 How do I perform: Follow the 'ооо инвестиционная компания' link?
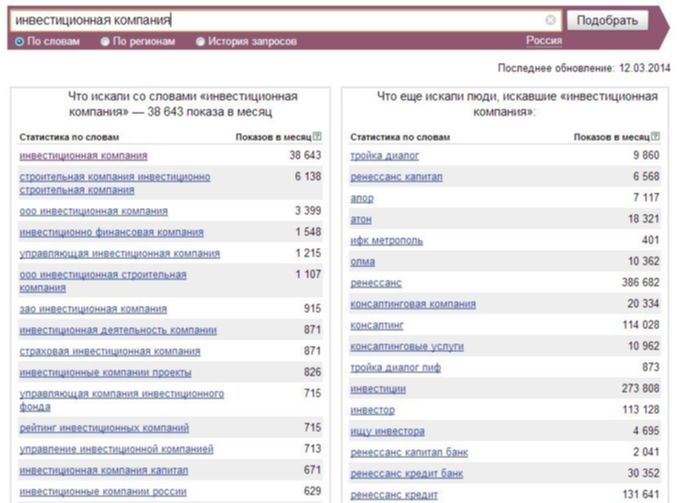click(x=93, y=211)
